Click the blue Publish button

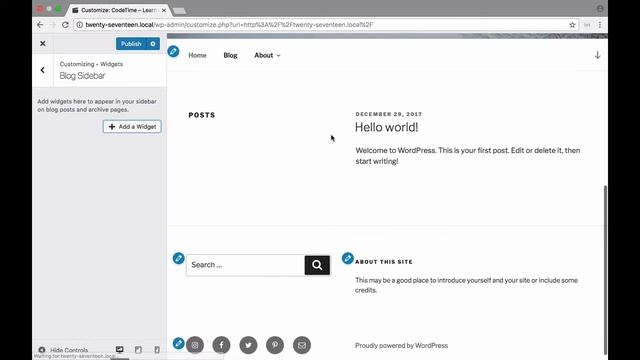coord(131,44)
